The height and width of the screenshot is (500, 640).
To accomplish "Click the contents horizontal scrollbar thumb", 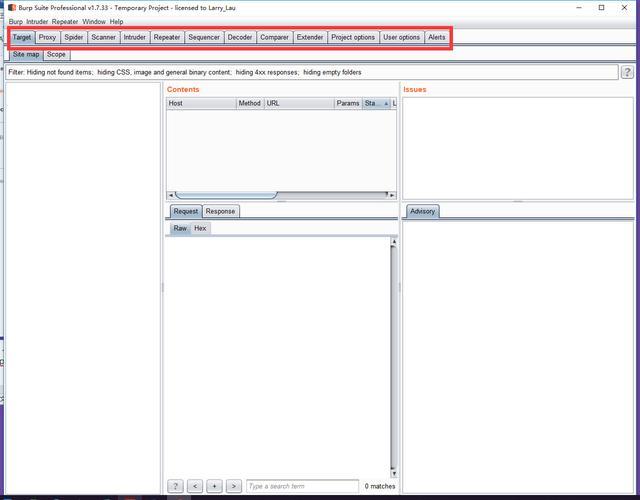I will tap(226, 195).
